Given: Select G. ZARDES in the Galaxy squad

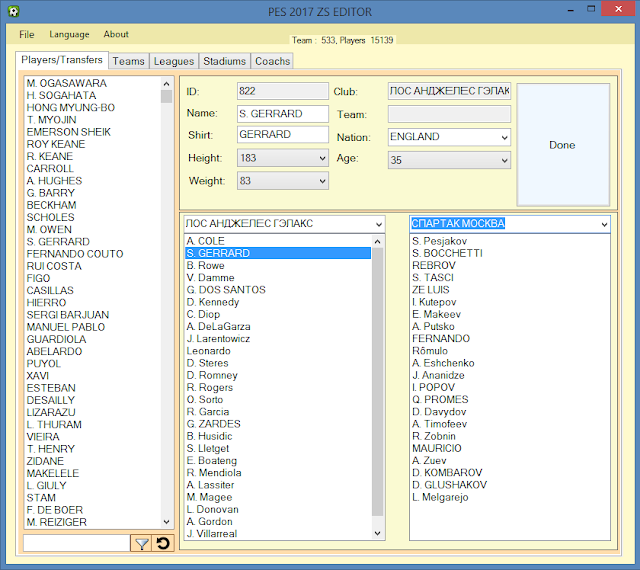Looking at the screenshot, I should coord(213,424).
